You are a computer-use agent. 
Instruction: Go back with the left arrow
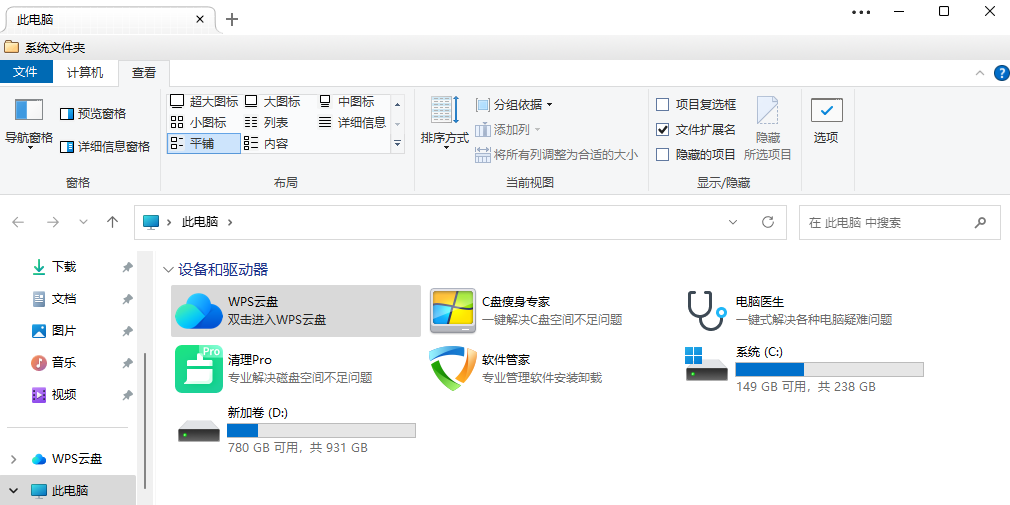tap(18, 222)
